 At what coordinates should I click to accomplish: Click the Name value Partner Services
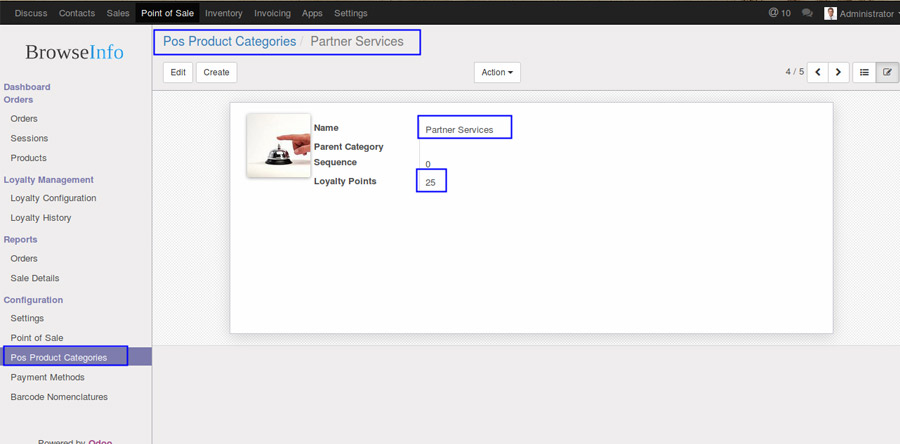point(459,130)
